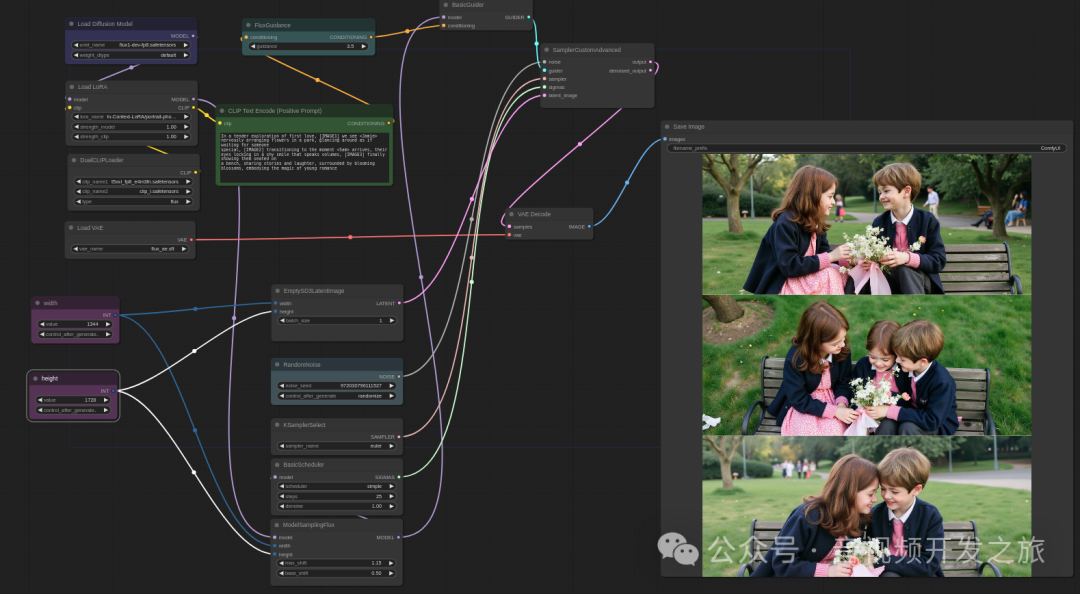Toggle collapse dot on the width node
This screenshot has height=594, width=1080.
(x=38, y=303)
